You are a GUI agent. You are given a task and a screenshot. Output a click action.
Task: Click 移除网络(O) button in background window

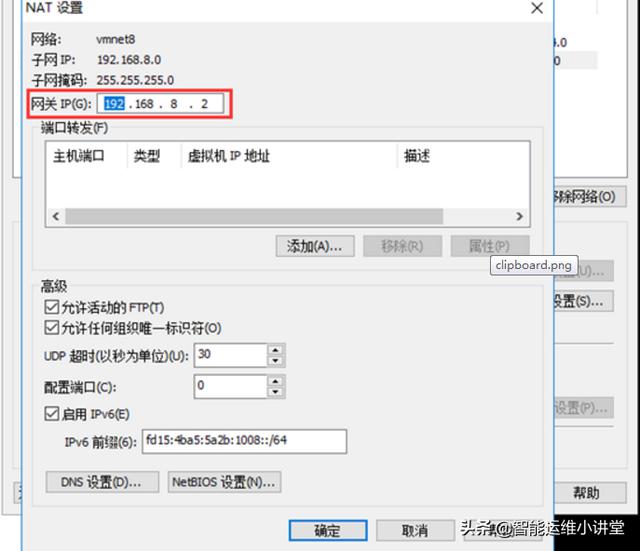coord(589,197)
